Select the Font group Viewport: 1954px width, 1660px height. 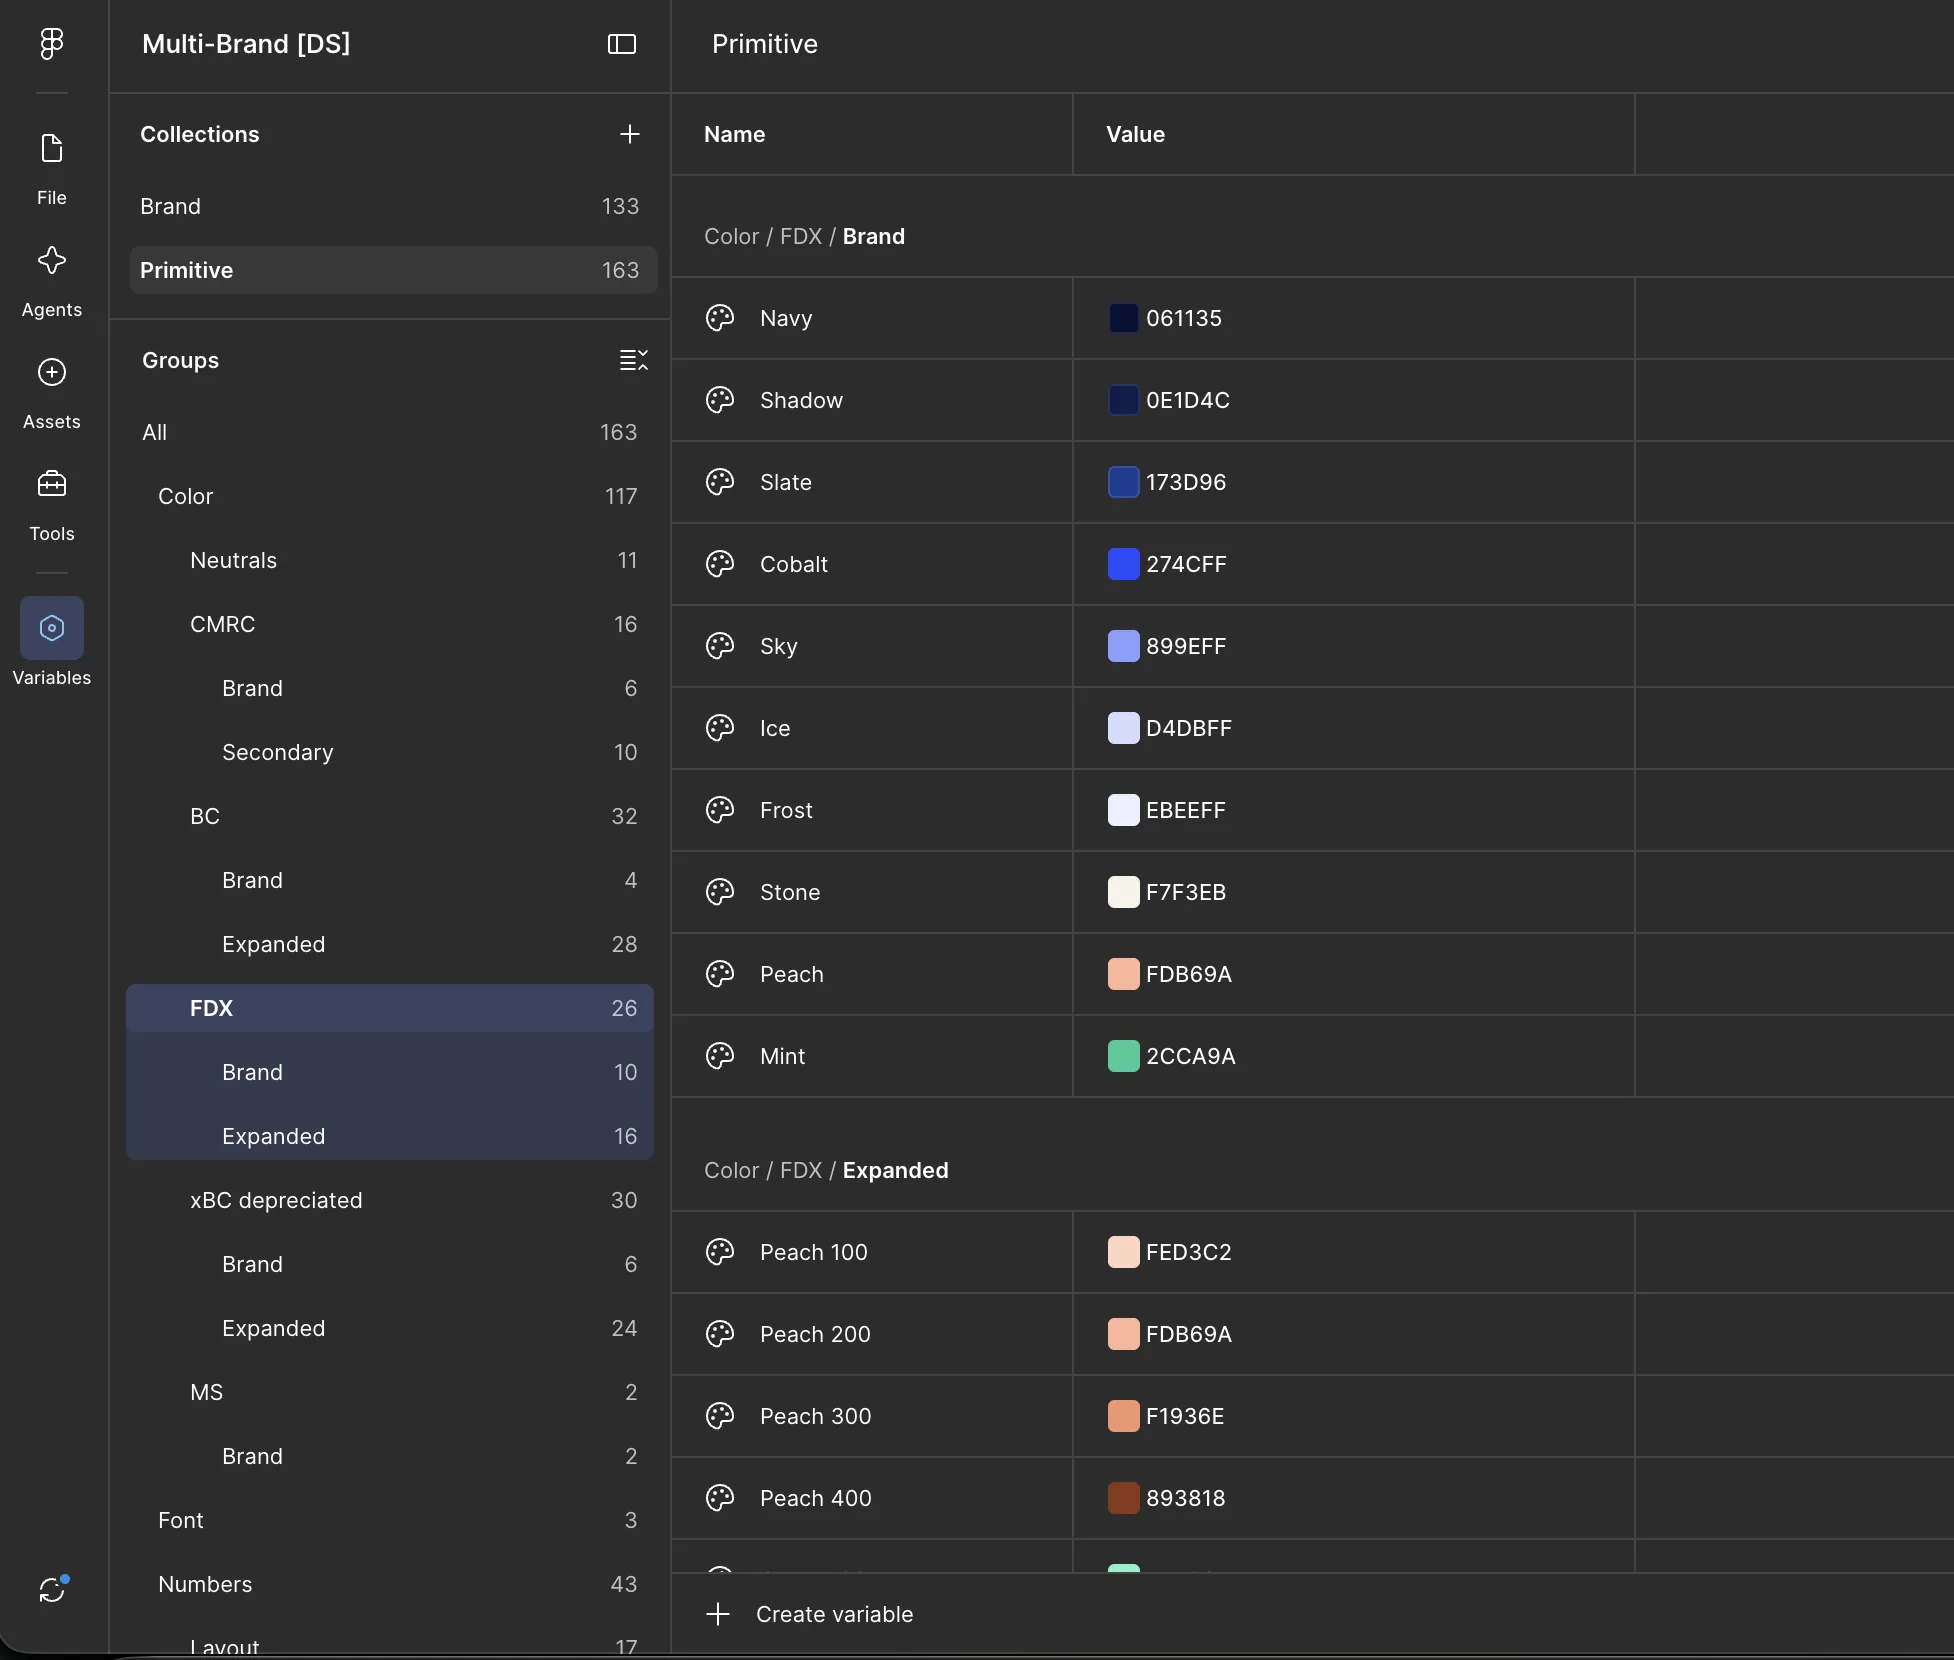click(390, 1520)
